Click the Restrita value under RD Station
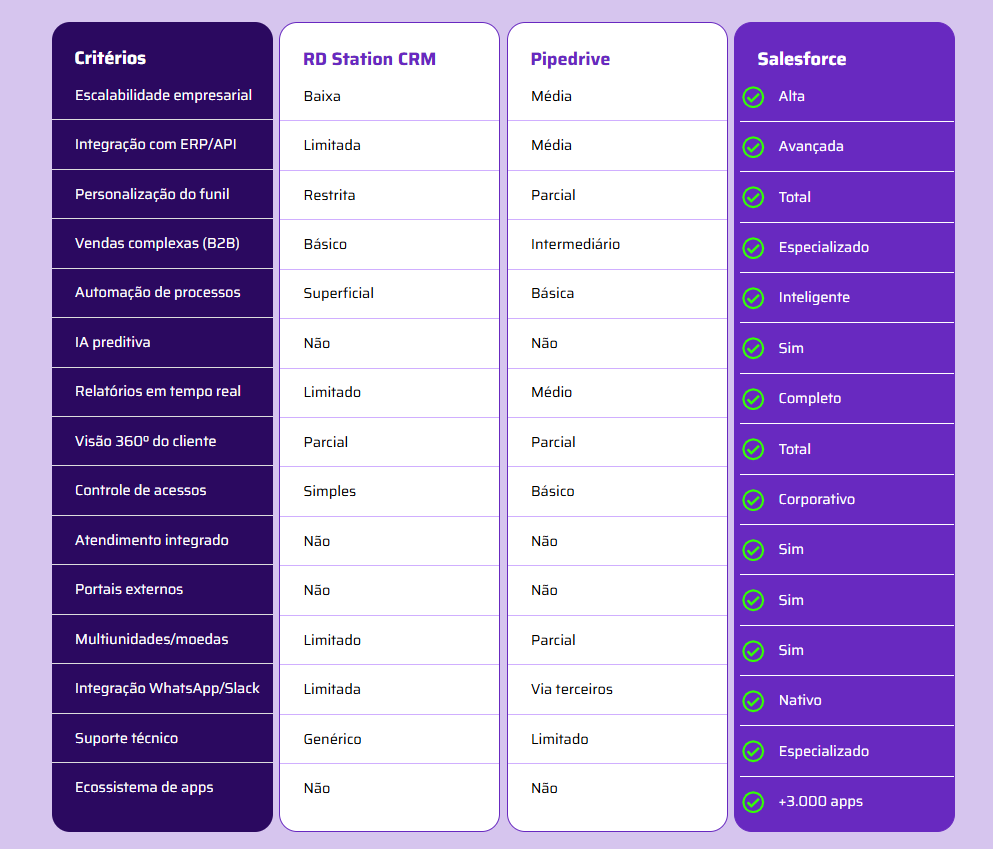This screenshot has height=849, width=993. click(329, 195)
